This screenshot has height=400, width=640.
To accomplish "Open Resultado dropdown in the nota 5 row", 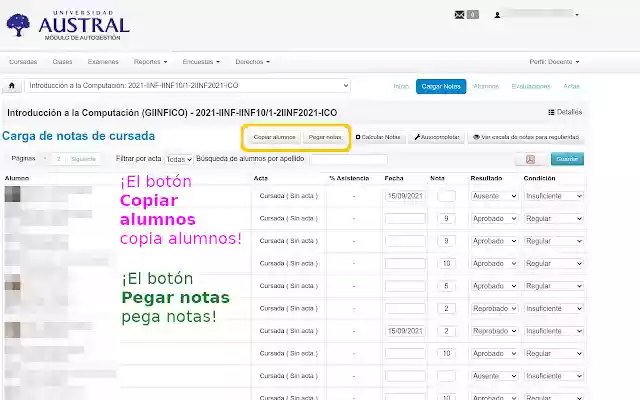I will (494, 286).
